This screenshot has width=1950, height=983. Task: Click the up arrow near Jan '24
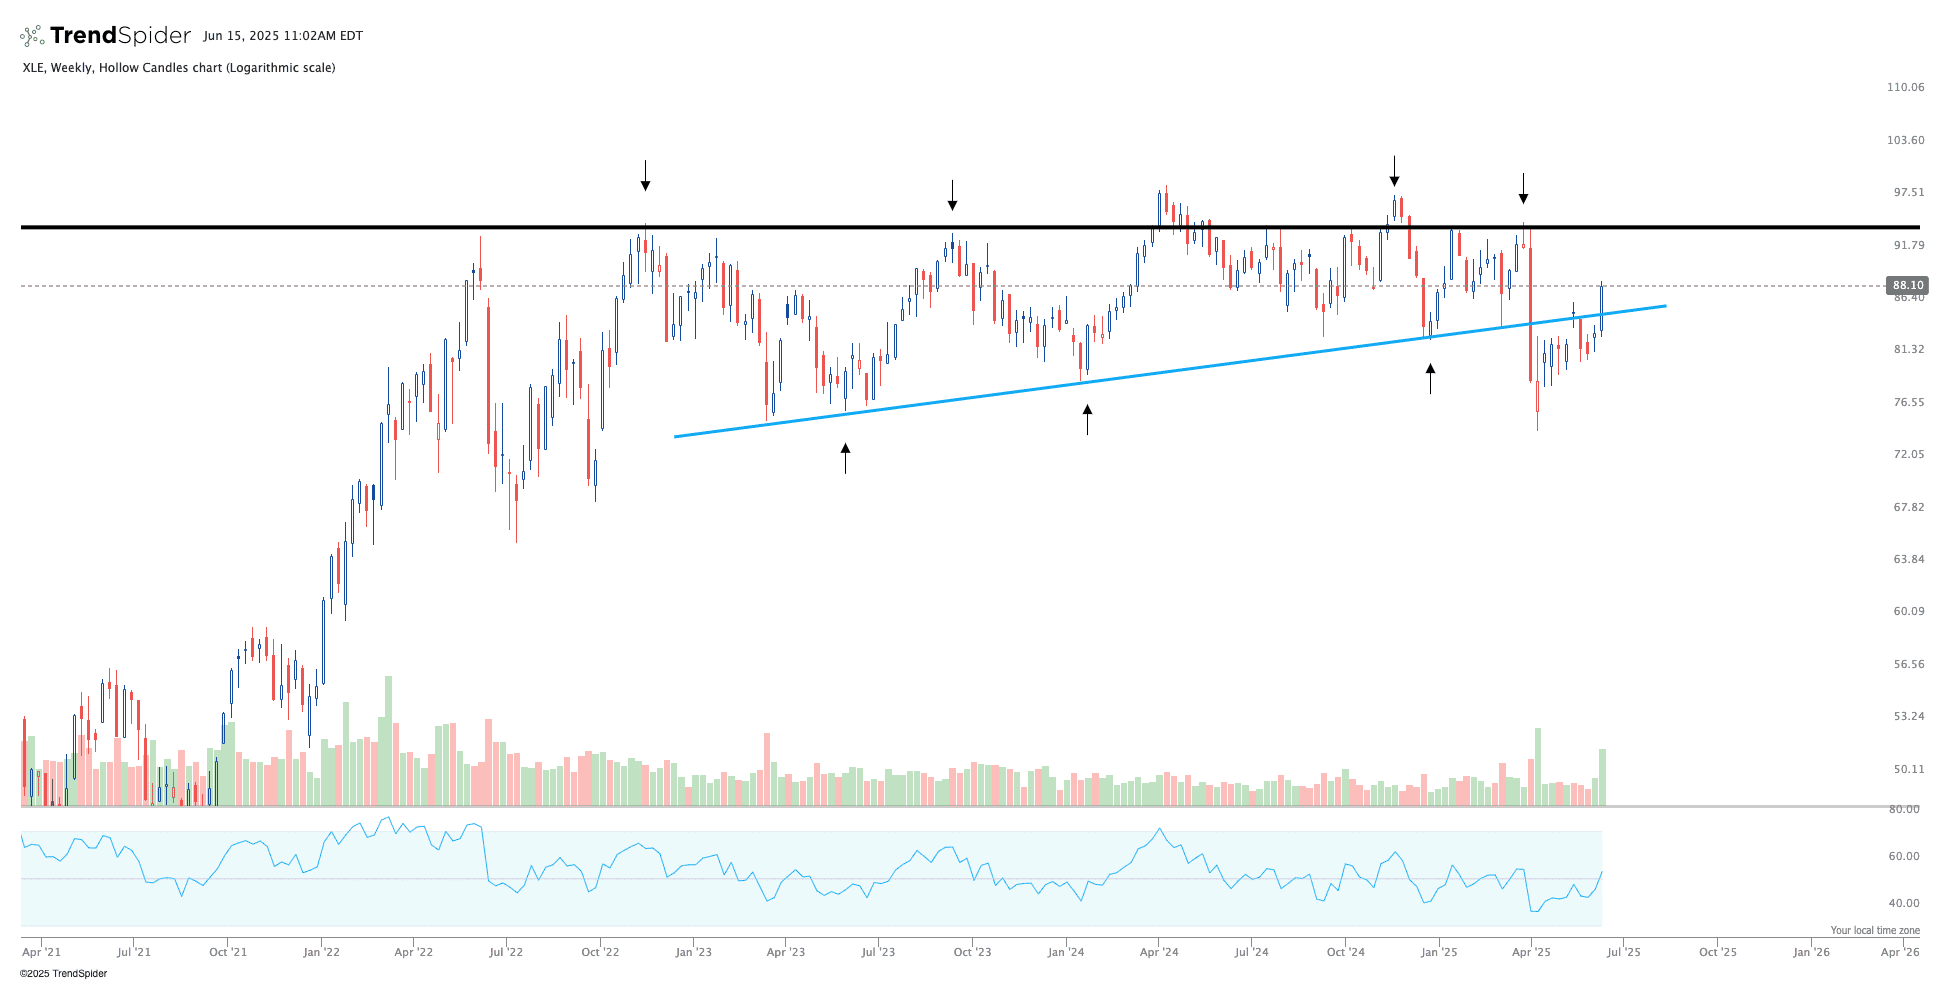[1087, 419]
